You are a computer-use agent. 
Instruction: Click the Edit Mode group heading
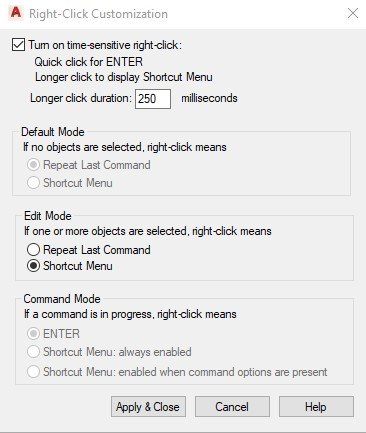48,216
